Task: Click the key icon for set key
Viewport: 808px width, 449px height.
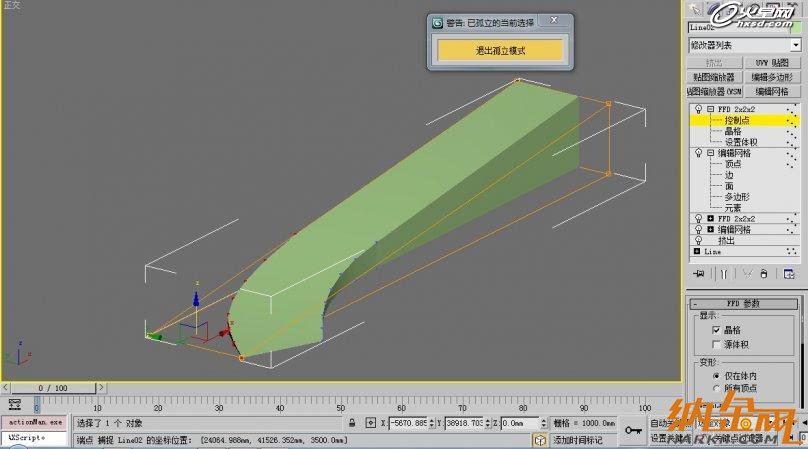Action: (633, 430)
